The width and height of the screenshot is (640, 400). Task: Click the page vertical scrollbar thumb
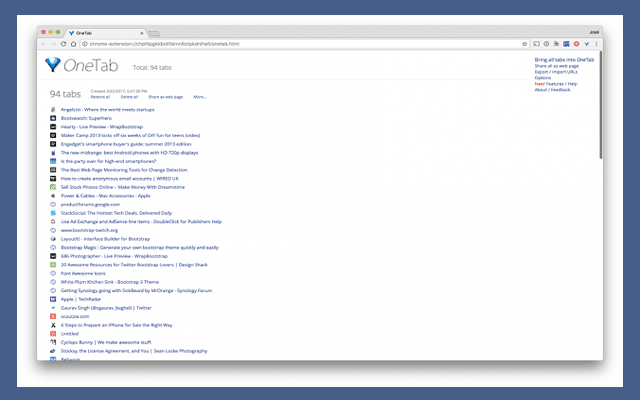click(x=601, y=104)
